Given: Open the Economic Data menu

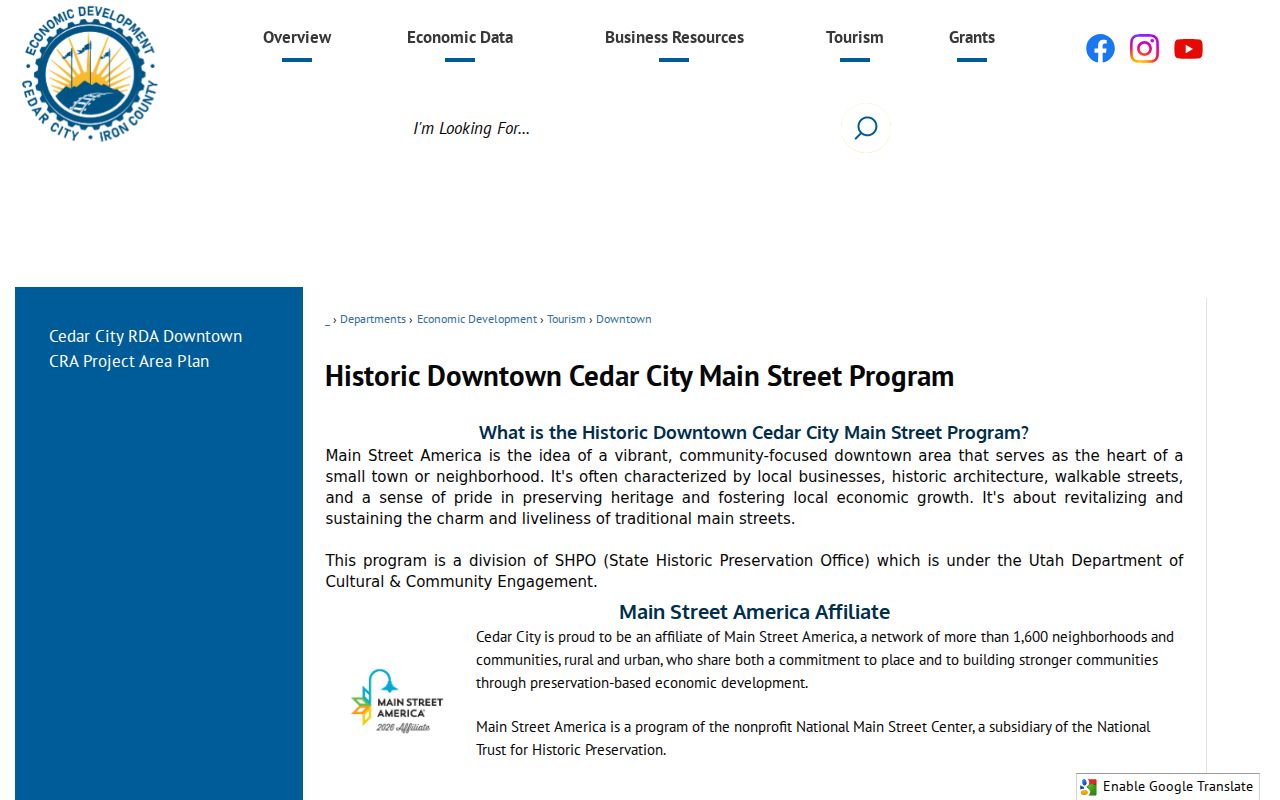Looking at the screenshot, I should pyautogui.click(x=460, y=38).
